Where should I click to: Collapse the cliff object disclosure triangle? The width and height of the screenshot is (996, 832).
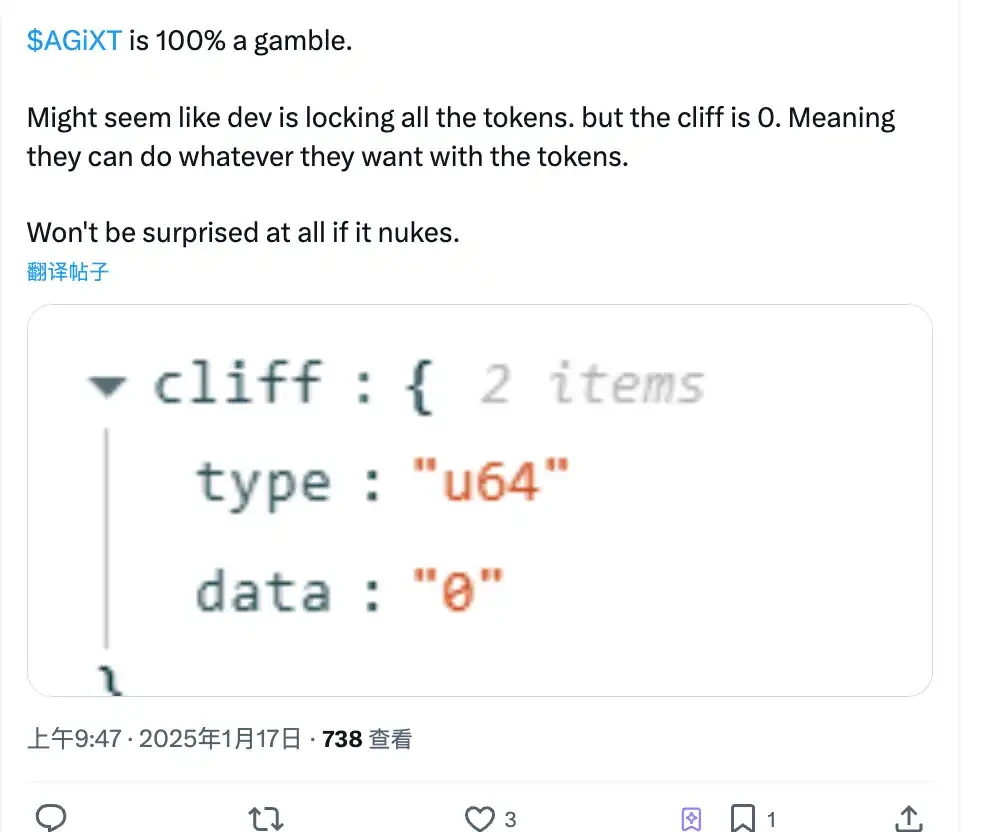(109, 385)
